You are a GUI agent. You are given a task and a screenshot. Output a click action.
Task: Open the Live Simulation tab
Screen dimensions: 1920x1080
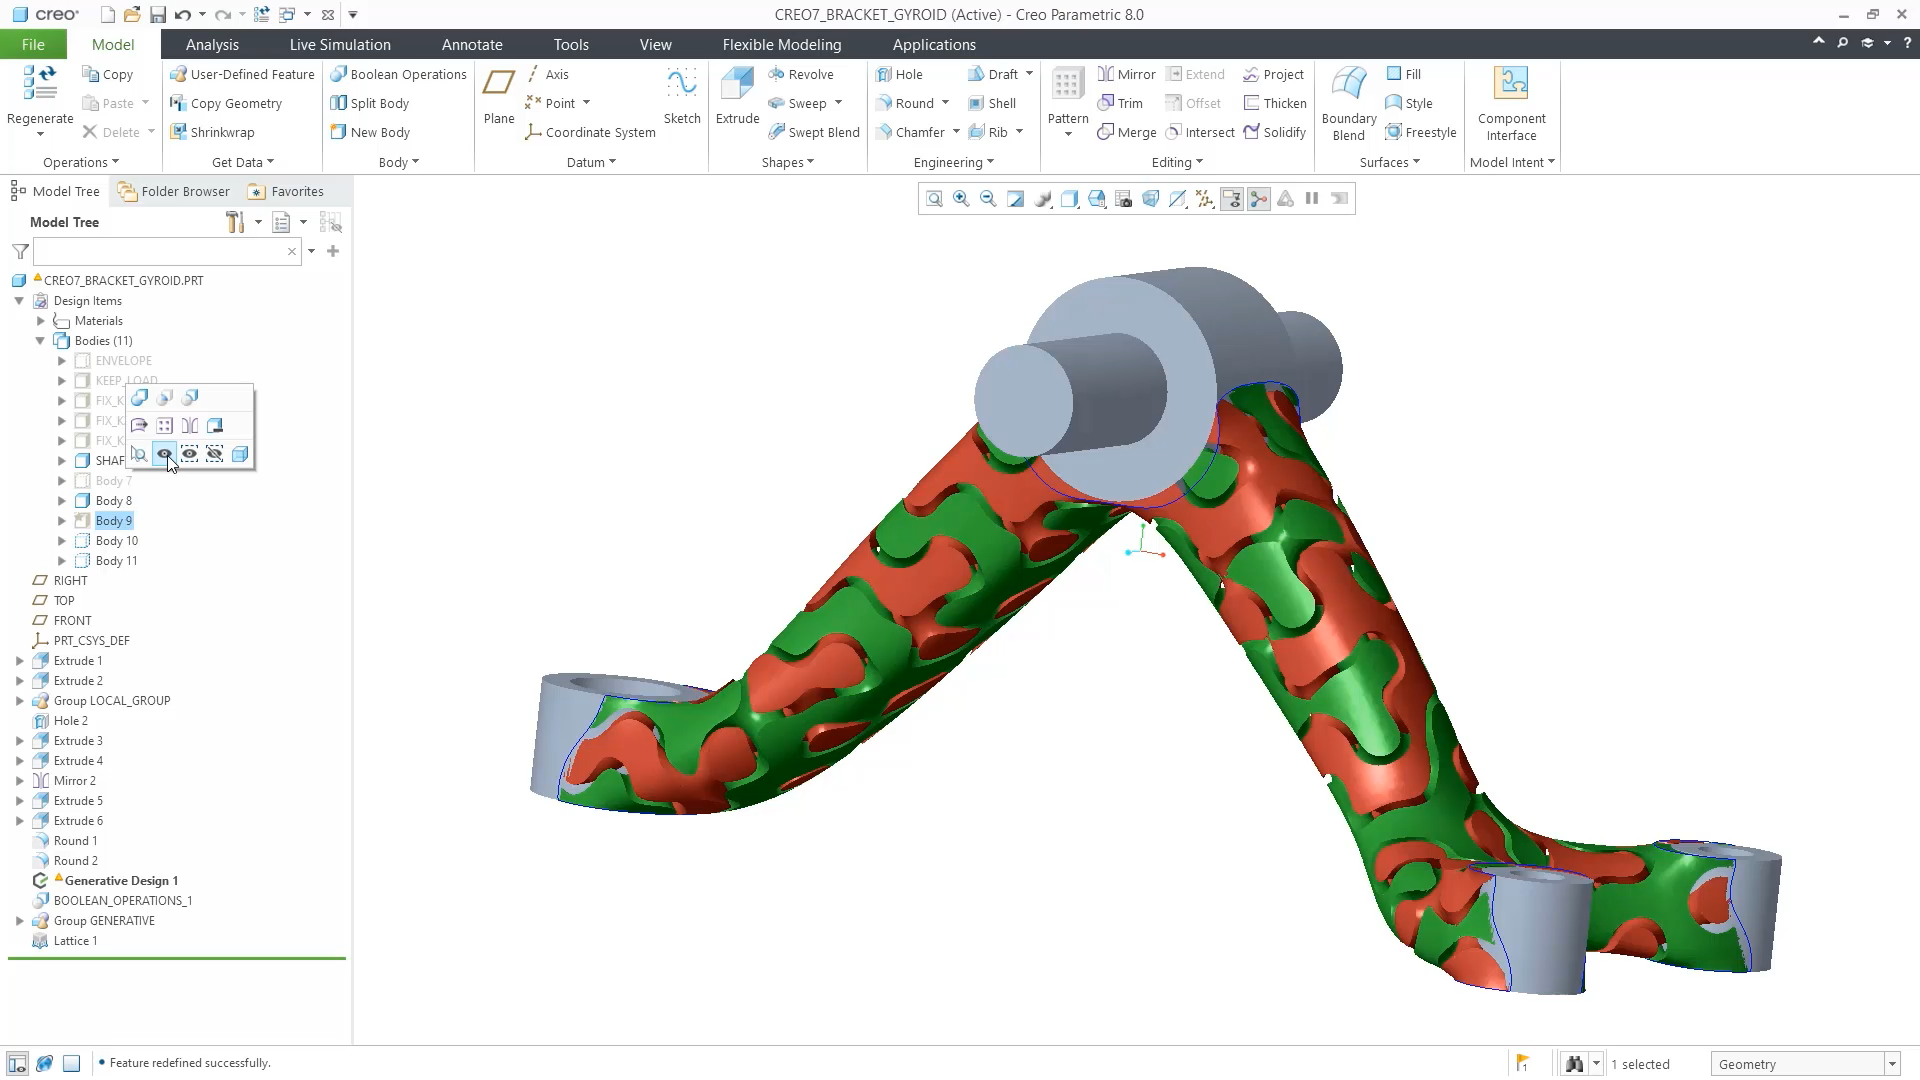point(340,44)
